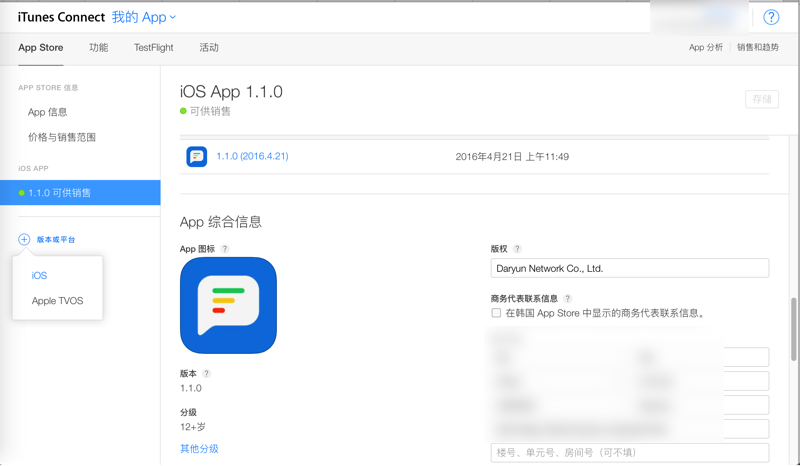Click the large App icon image
Image resolution: width=800 pixels, height=466 pixels.
click(229, 305)
